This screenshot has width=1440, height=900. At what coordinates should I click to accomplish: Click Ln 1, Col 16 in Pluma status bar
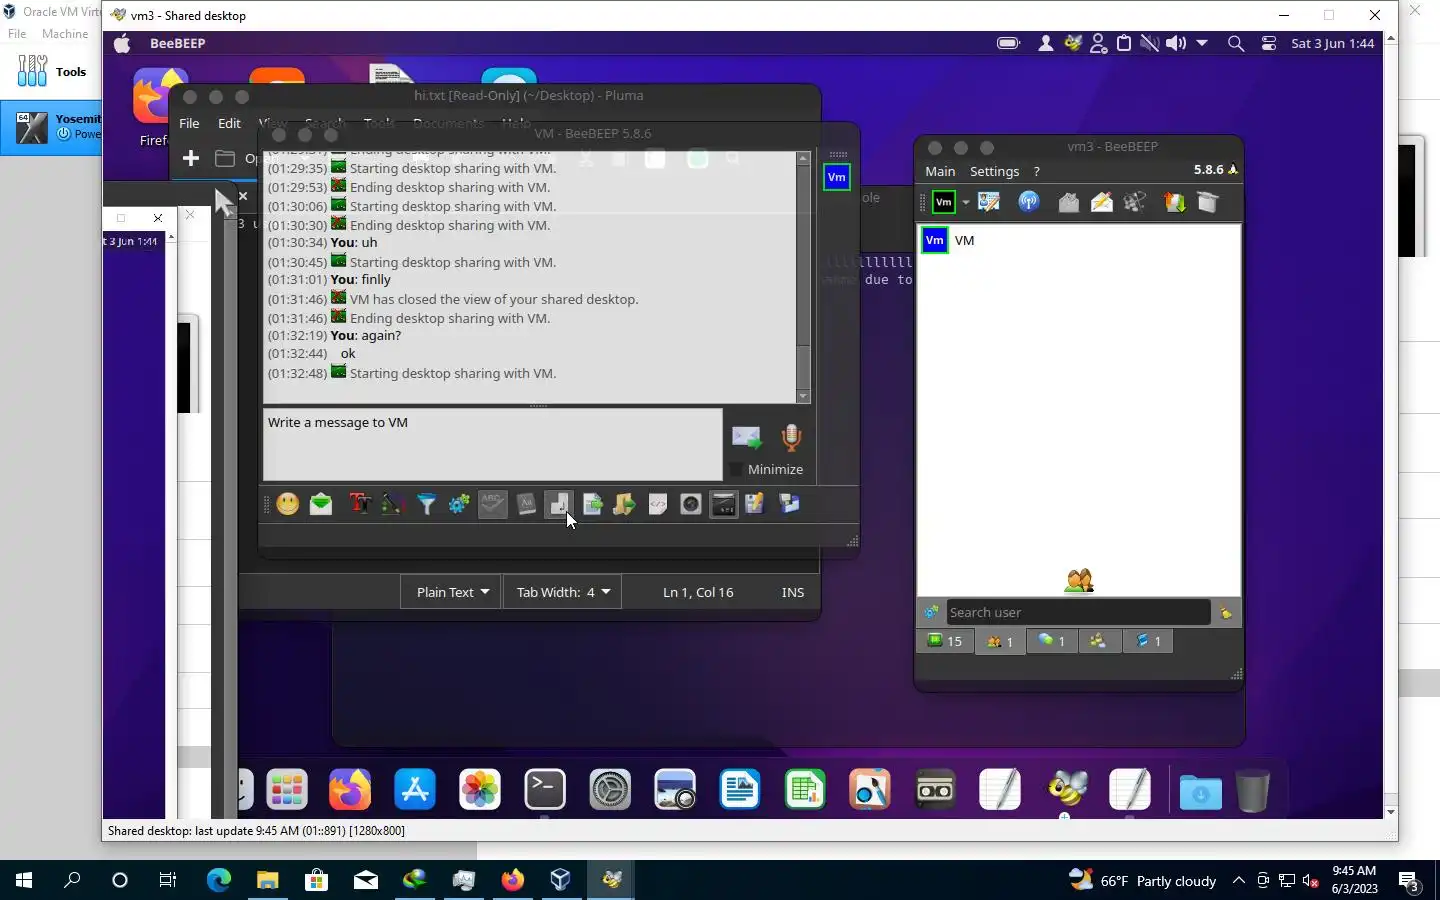click(698, 592)
